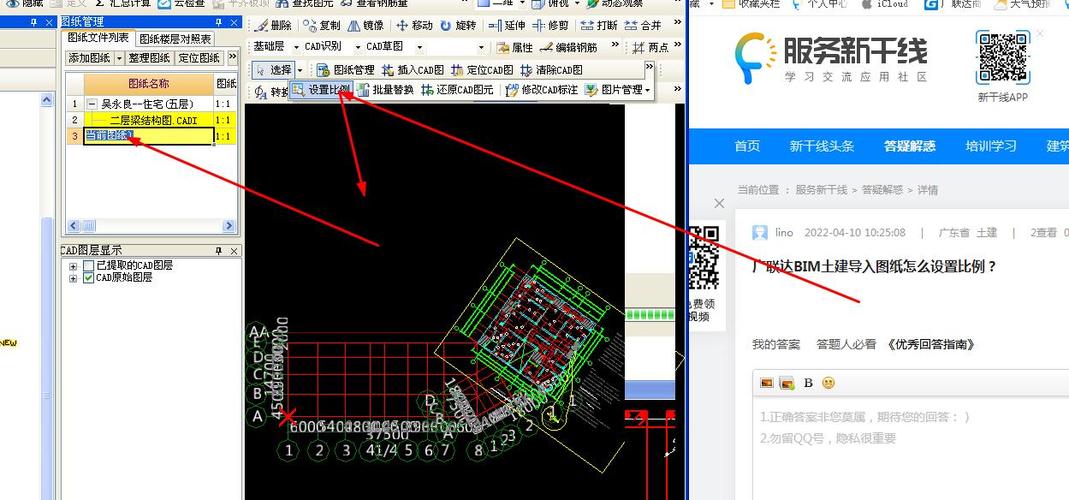Click the horizontal scrollbar thumb in the 图纸 list
Image resolution: width=1069 pixels, height=500 pixels.
(x=89, y=226)
